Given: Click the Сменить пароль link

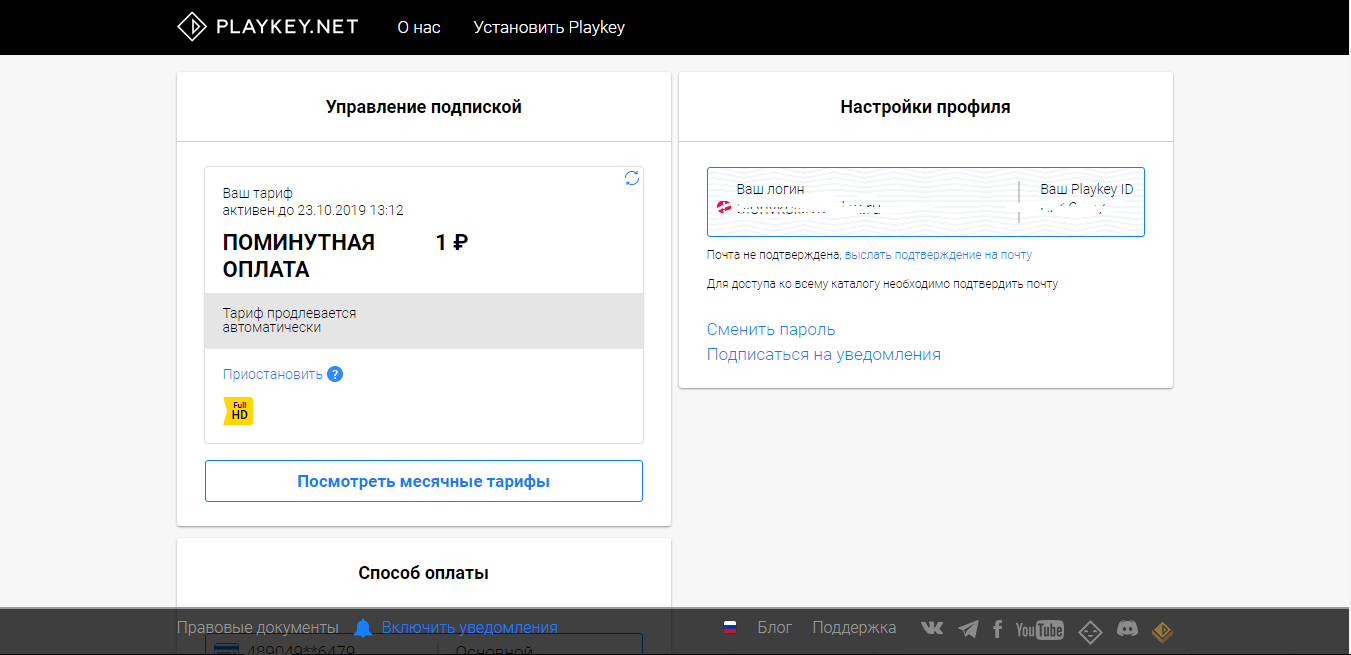Looking at the screenshot, I should [771, 329].
